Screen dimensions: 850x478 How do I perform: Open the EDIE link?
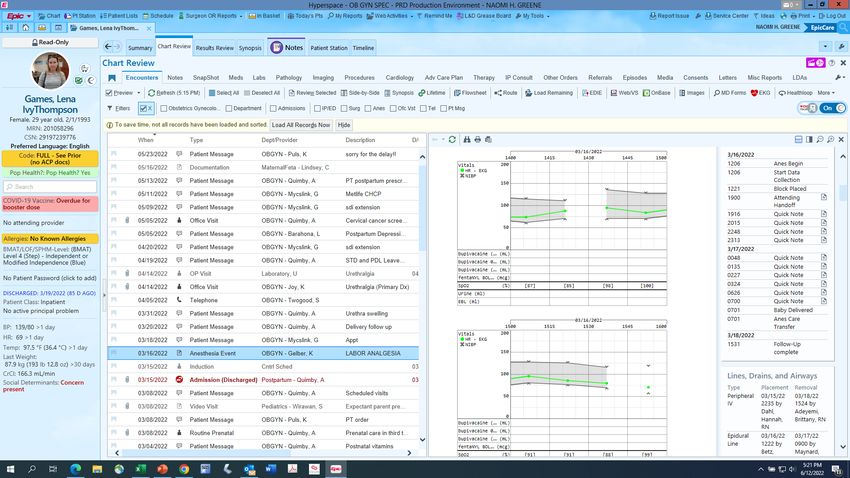pyautogui.click(x=592, y=93)
